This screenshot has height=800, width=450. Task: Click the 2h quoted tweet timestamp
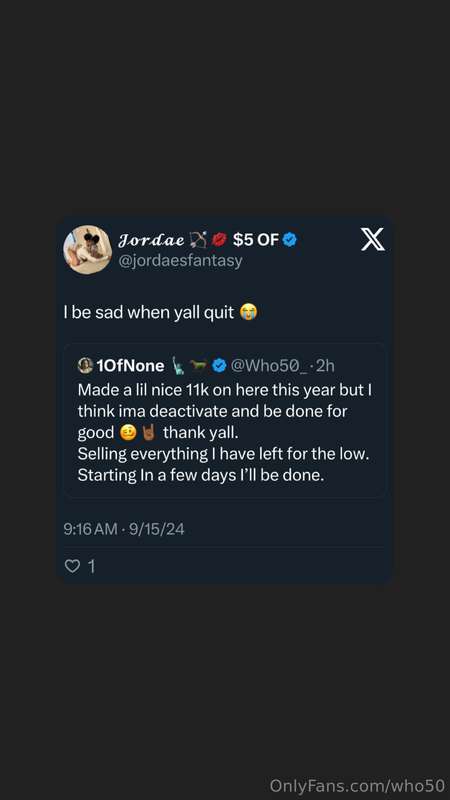tap(326, 365)
